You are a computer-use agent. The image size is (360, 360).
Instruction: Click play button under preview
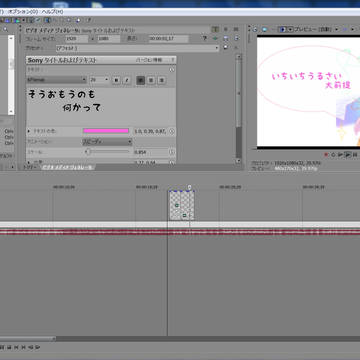(x=347, y=154)
